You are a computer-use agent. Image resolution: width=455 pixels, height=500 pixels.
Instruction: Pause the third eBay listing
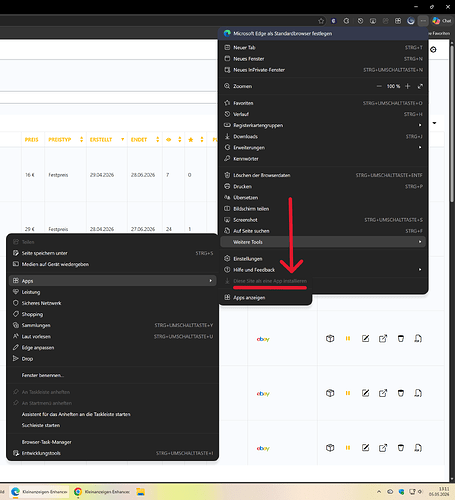coord(348,448)
